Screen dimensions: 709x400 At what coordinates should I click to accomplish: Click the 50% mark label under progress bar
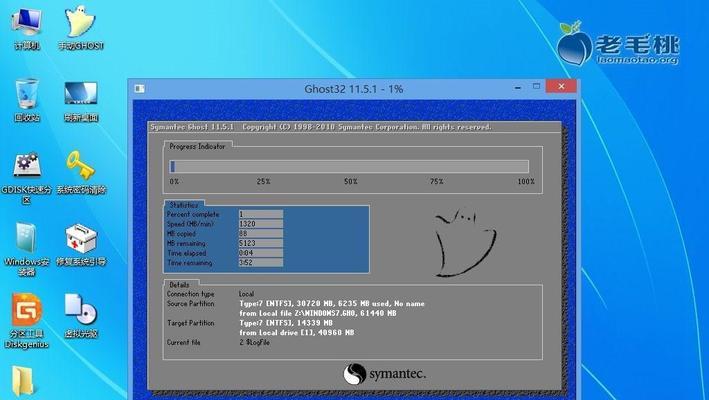[x=350, y=181]
